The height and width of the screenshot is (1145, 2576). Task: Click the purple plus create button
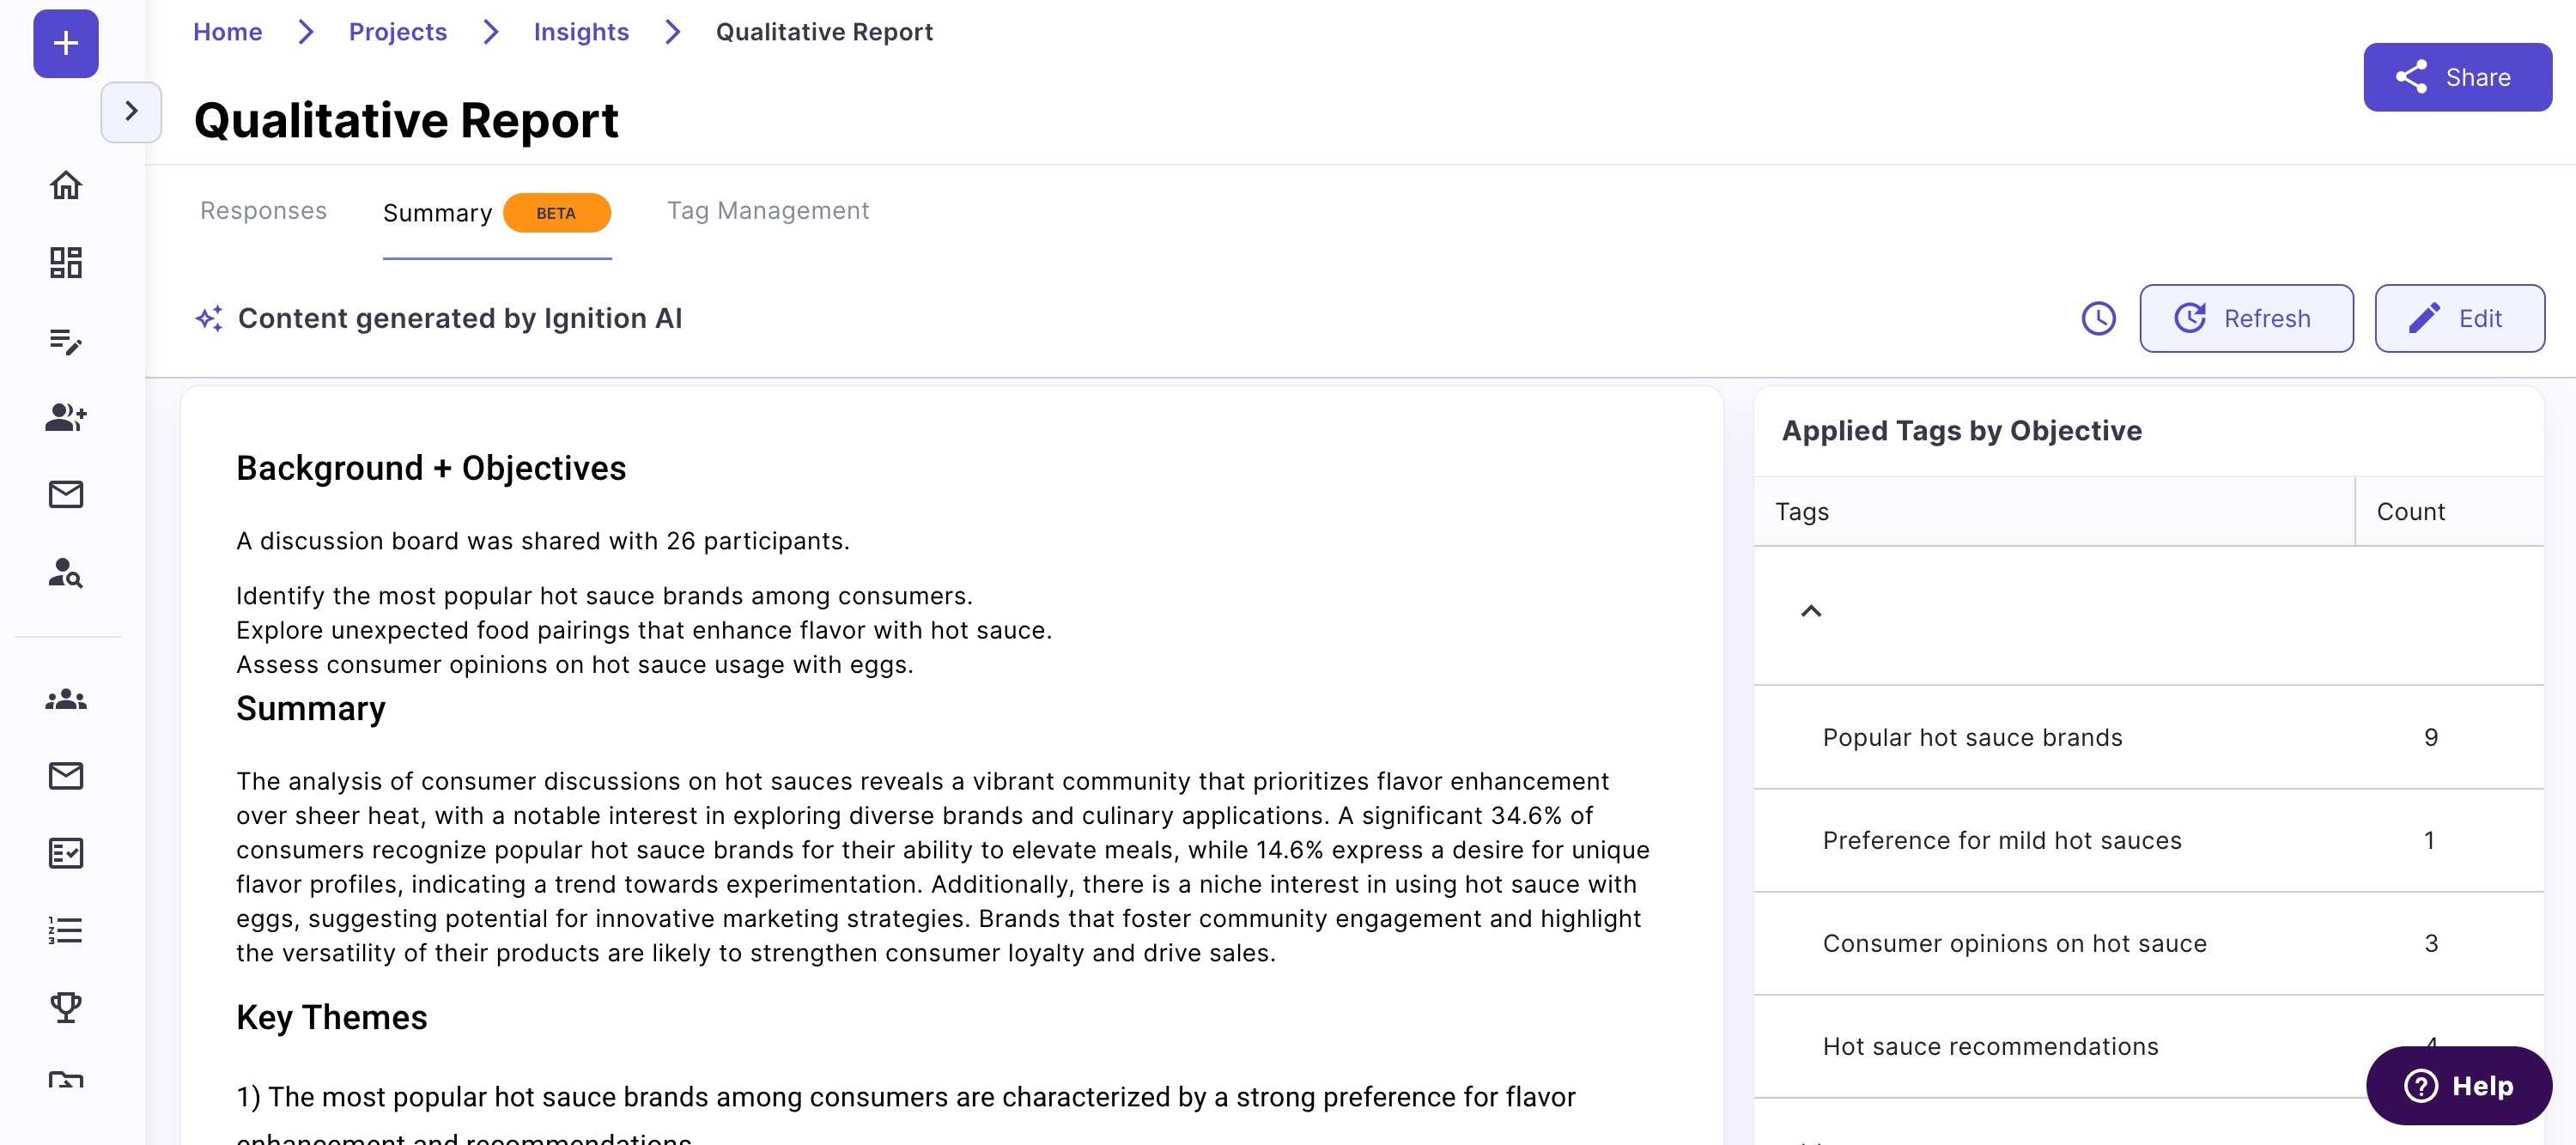point(66,43)
